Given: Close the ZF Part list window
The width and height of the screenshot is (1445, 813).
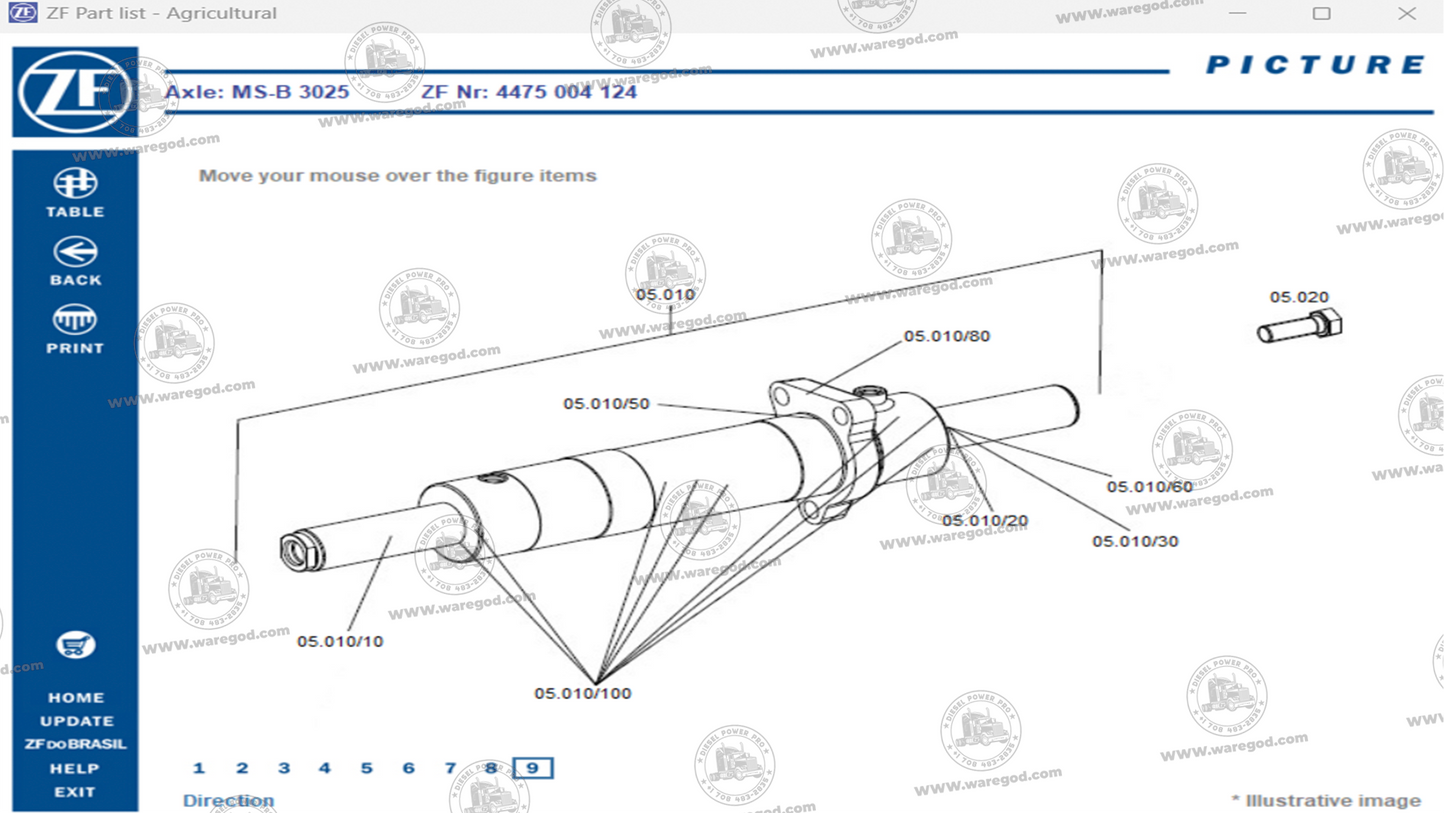Looking at the screenshot, I should pos(1406,13).
